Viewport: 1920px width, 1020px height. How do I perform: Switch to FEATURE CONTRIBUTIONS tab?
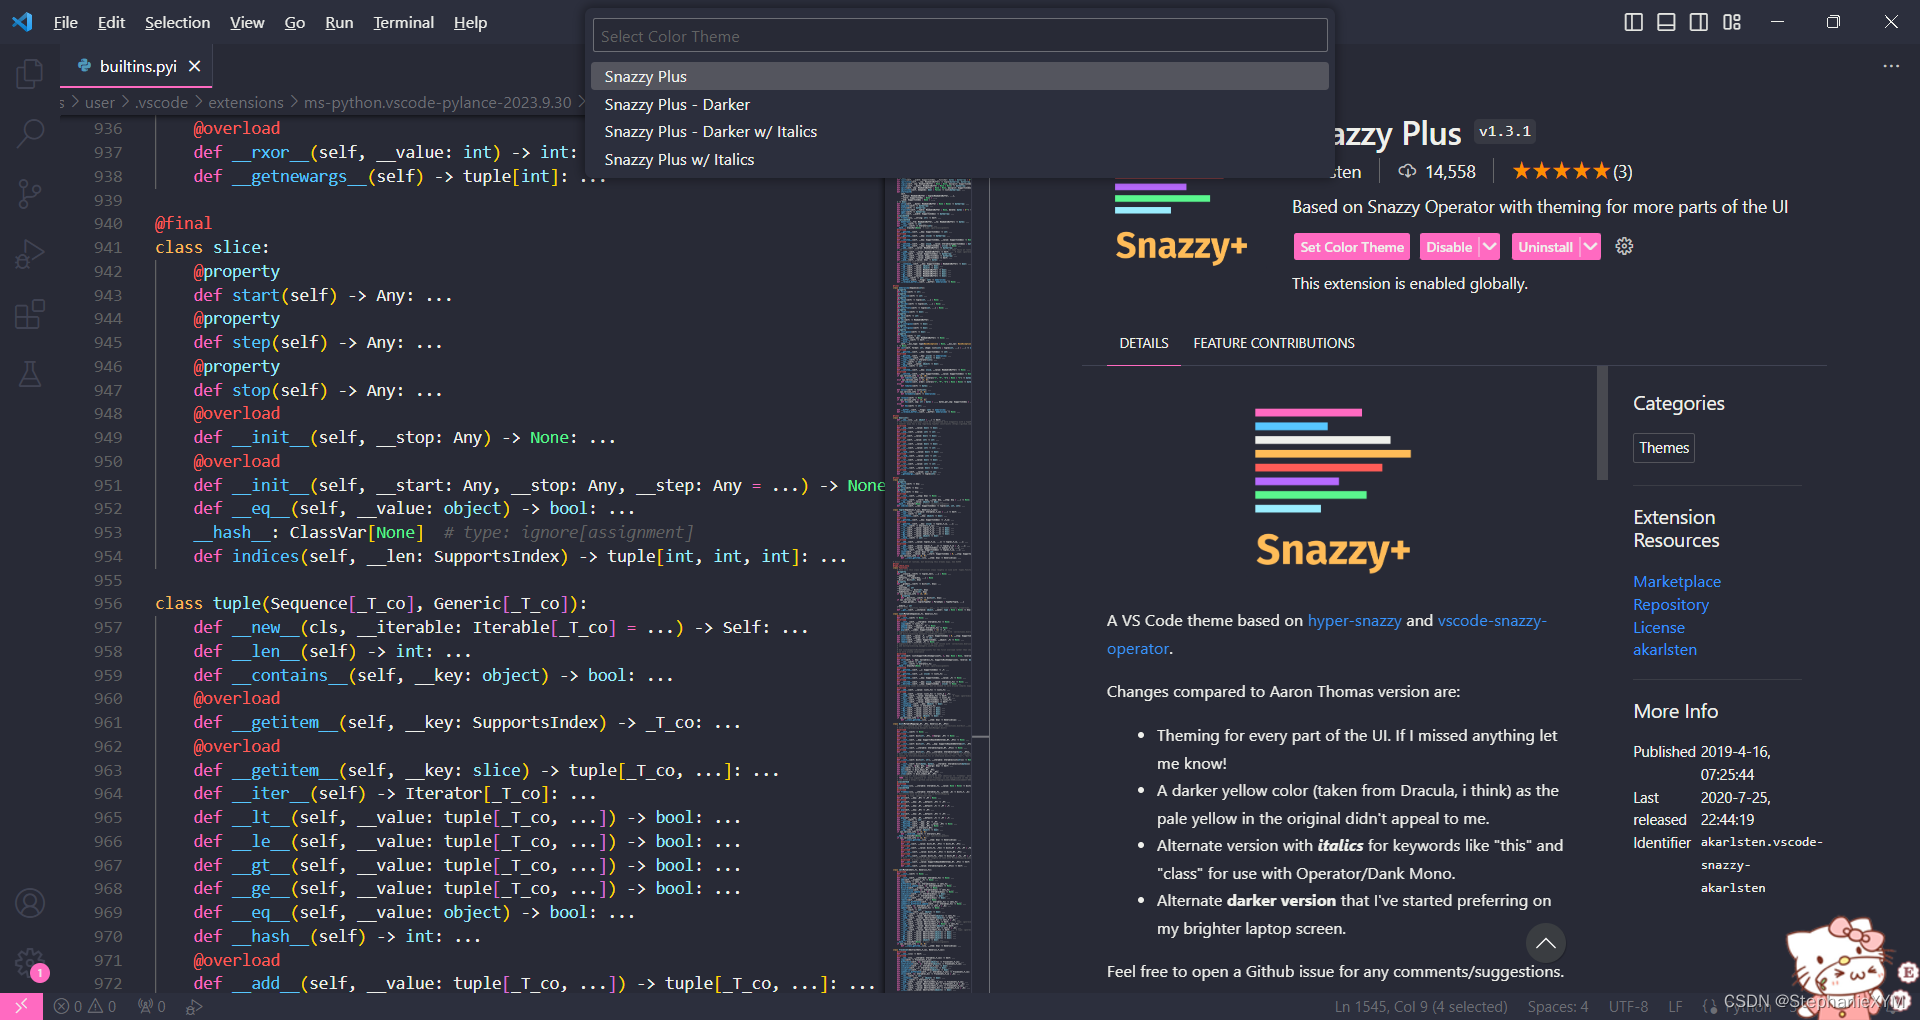pyautogui.click(x=1274, y=343)
